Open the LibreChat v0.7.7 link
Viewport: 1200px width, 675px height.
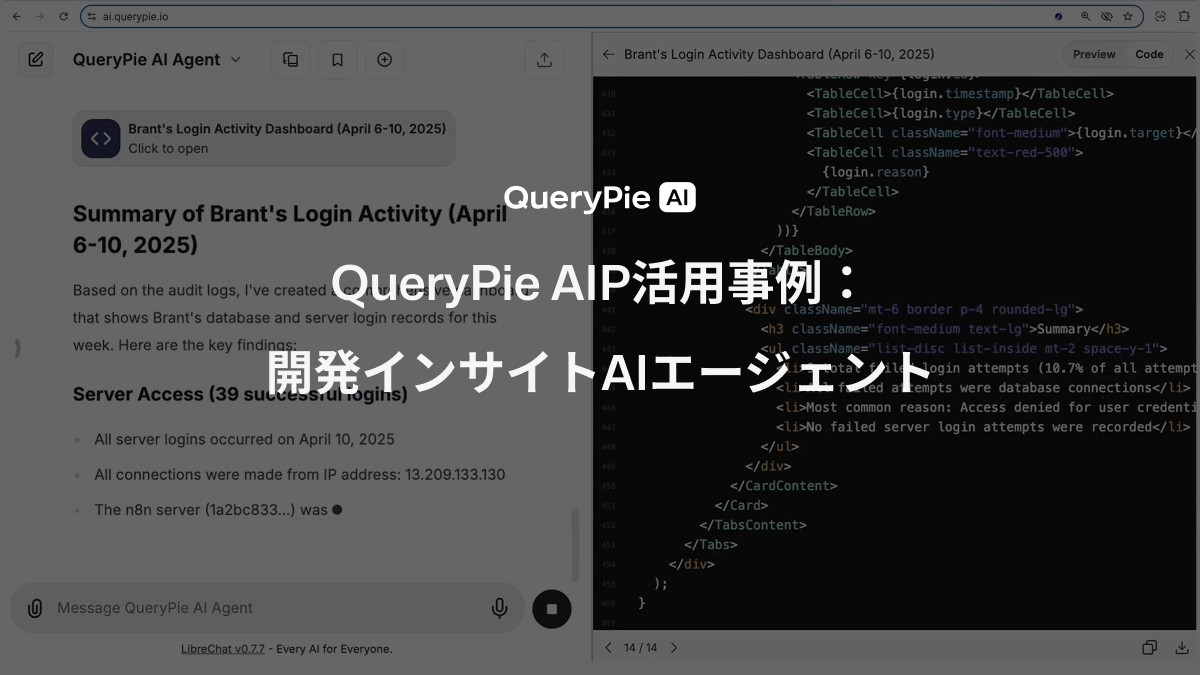click(x=223, y=649)
